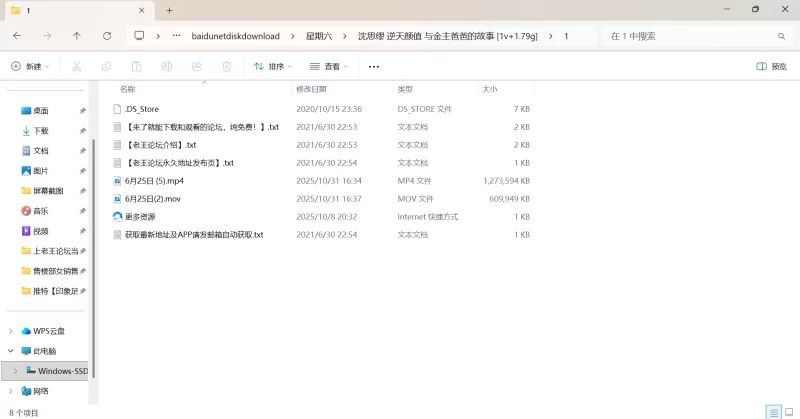Sort by the 大小 column header
Viewport: 800px width, 419px height.
tap(490, 89)
